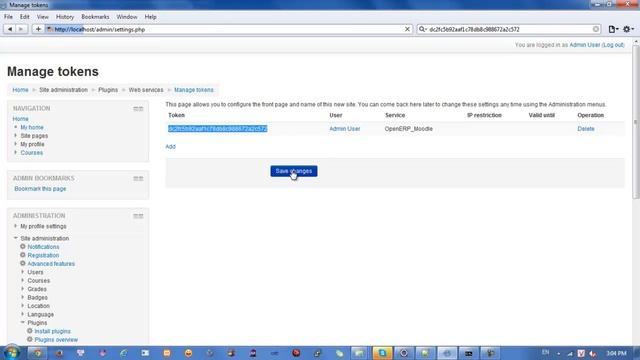Click the add bookmark plus button
This screenshot has width=640, height=360.
[38, 29]
